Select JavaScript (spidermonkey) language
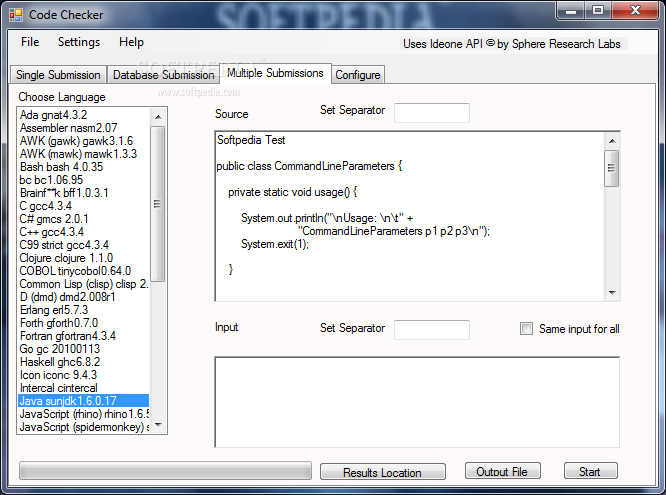 pos(84,427)
